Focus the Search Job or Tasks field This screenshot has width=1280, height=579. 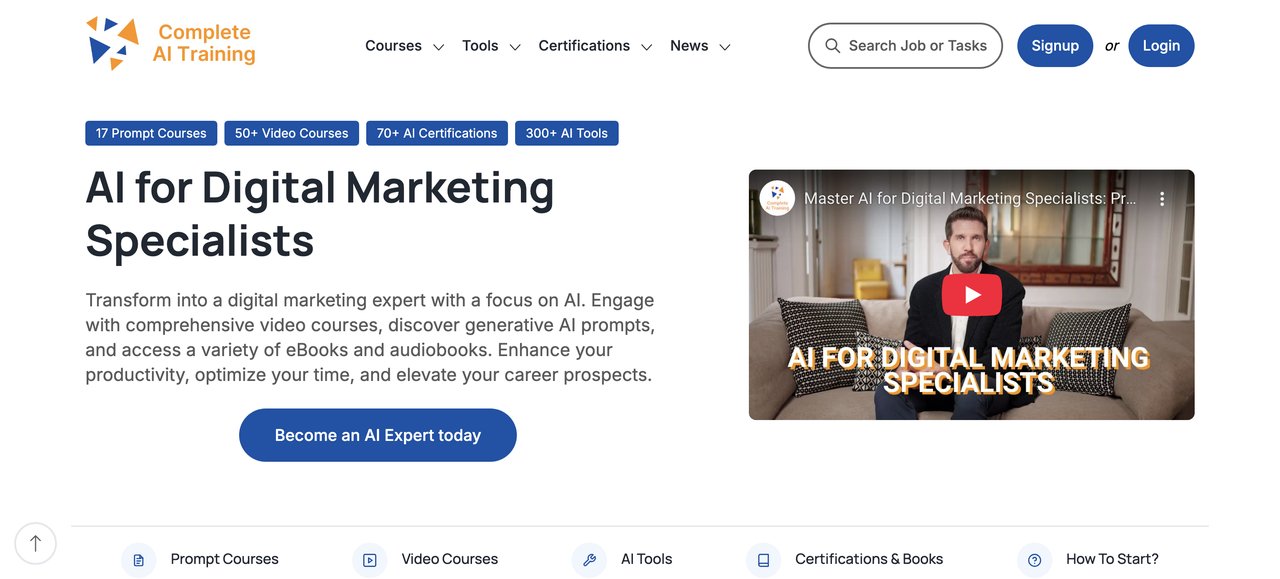pos(905,46)
